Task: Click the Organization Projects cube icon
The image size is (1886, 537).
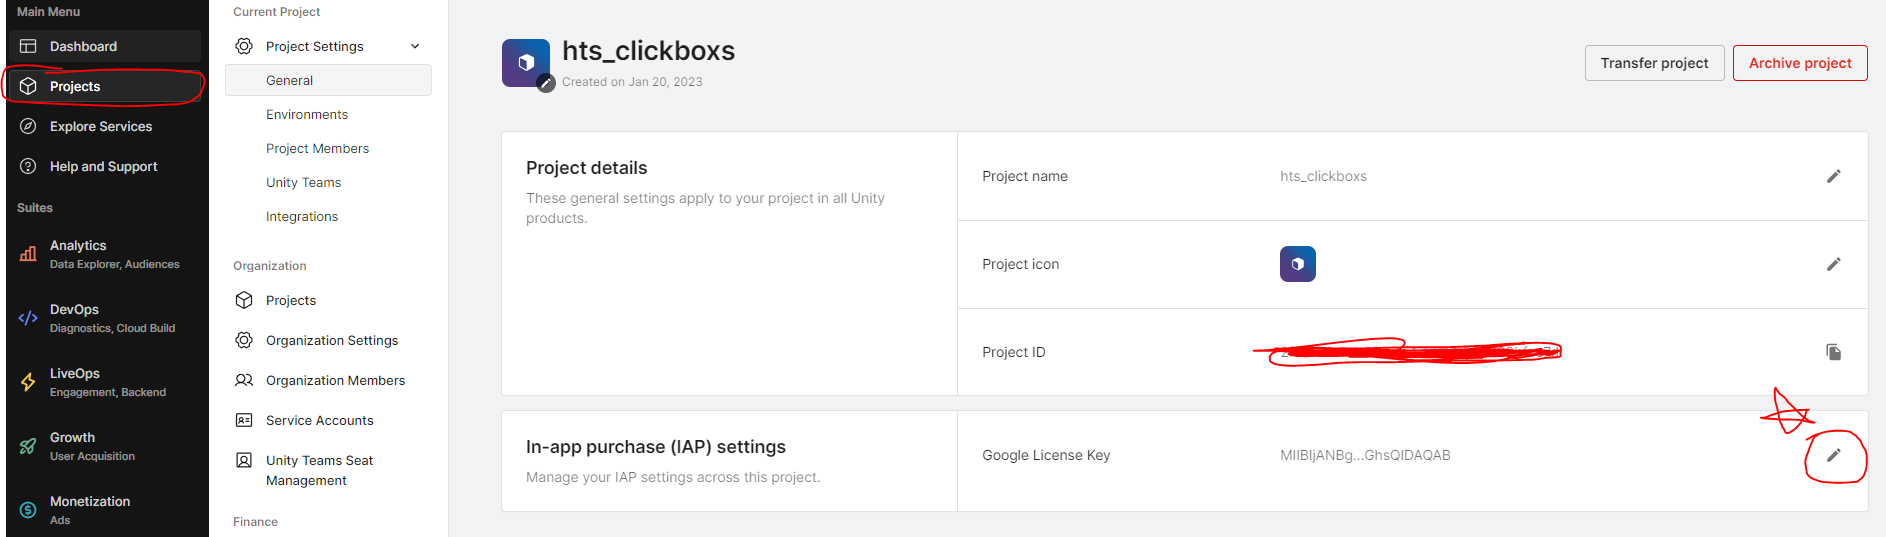Action: click(244, 300)
